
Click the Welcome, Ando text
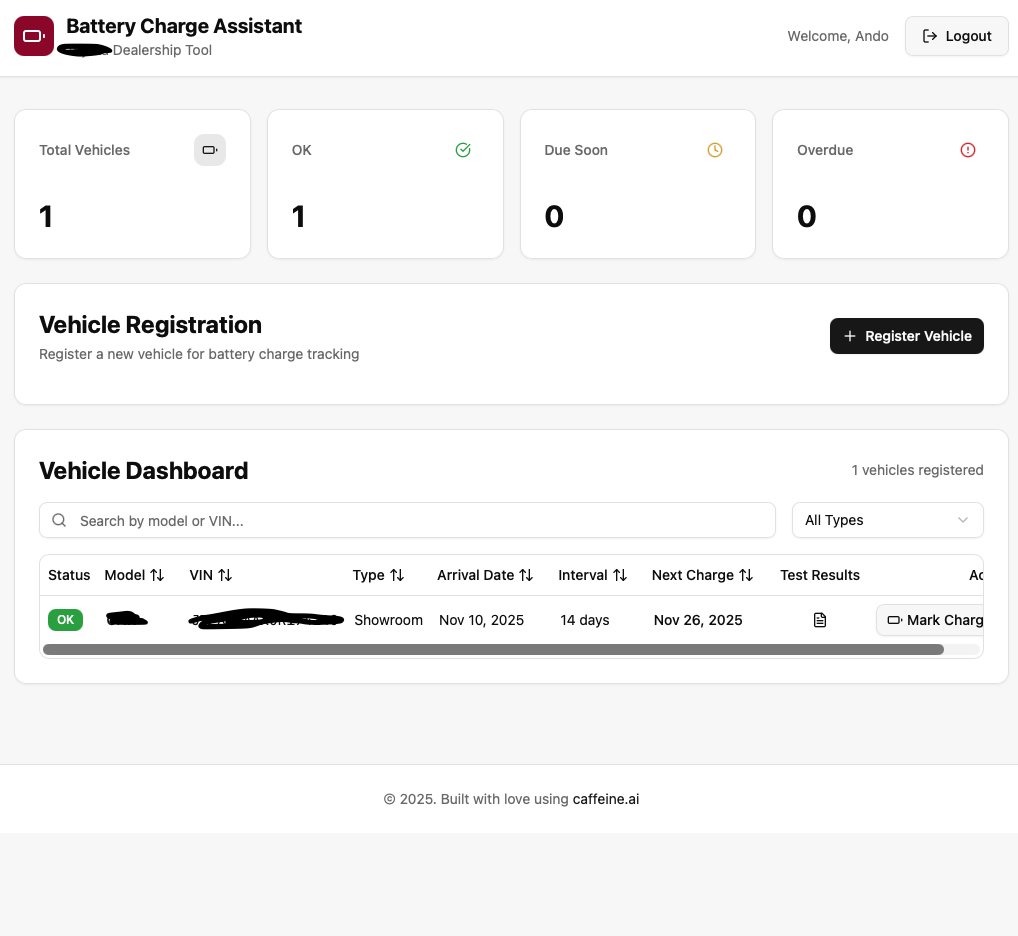(x=838, y=36)
